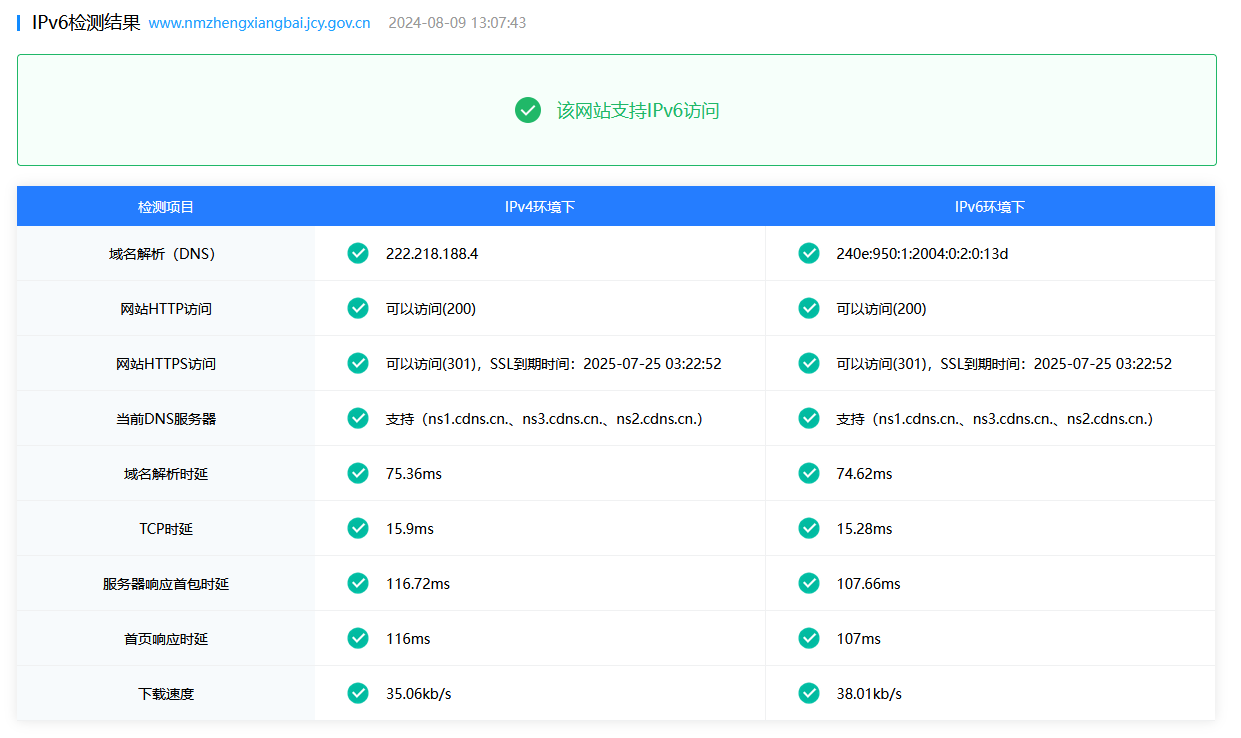The width and height of the screenshot is (1241, 738).
Task: Click the IPv4 可以访问(200) HTTP result
Action: (x=431, y=309)
